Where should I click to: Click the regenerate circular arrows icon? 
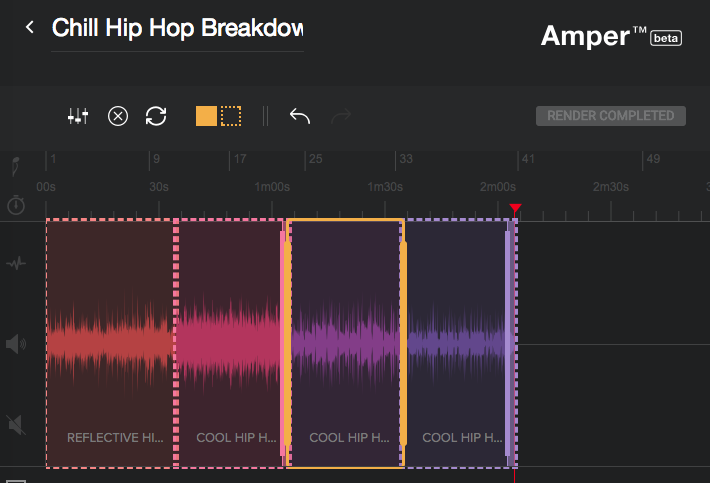click(156, 116)
